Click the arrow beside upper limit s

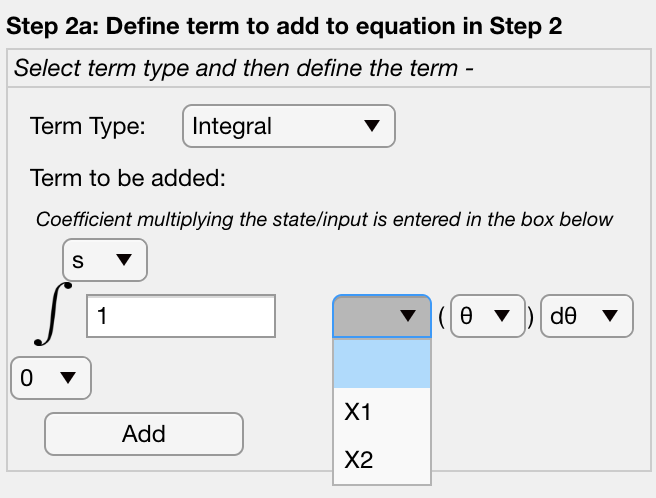(124, 260)
